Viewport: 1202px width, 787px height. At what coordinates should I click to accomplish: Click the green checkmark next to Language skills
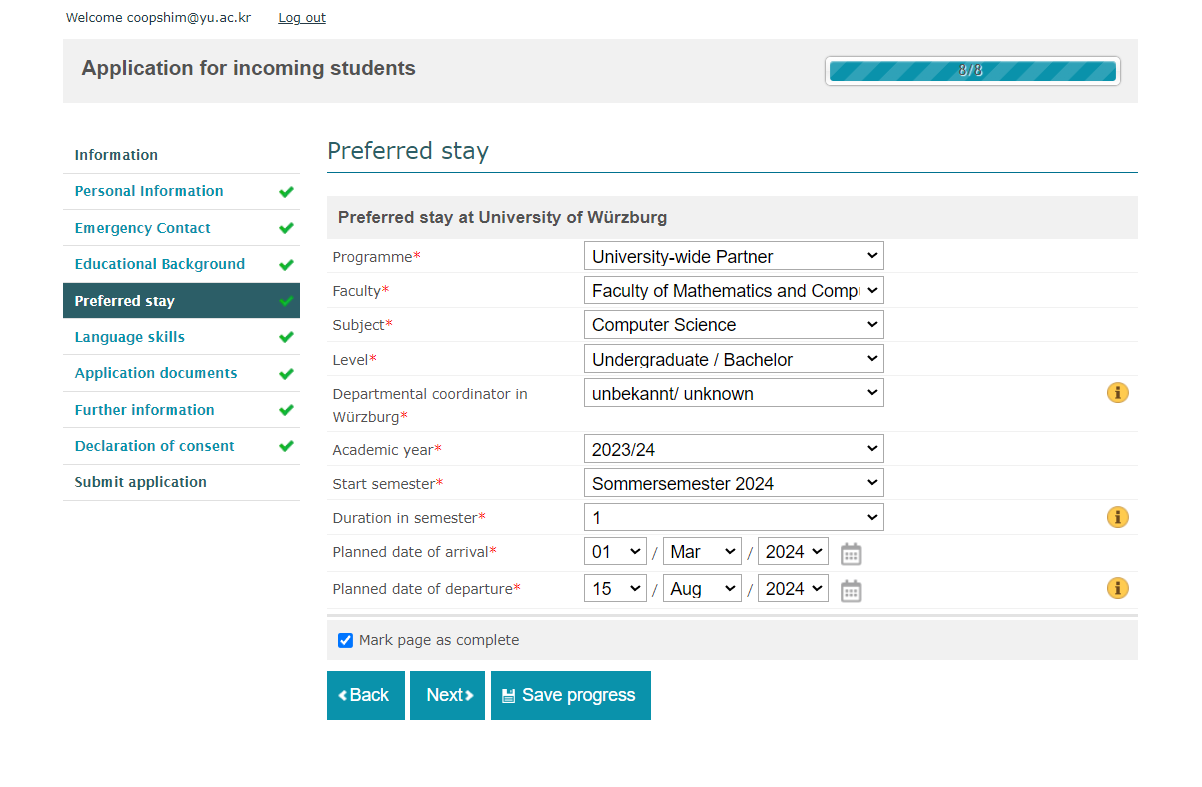[286, 338]
